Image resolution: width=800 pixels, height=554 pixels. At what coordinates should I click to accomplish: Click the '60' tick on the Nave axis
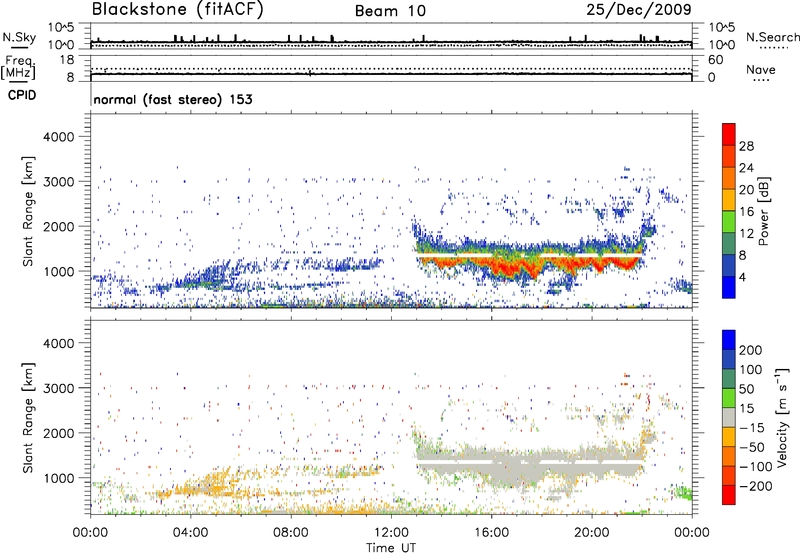pyautogui.click(x=715, y=60)
